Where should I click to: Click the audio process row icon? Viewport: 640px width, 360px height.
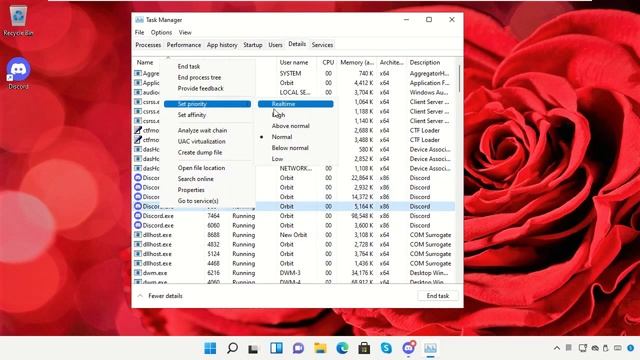(138, 92)
